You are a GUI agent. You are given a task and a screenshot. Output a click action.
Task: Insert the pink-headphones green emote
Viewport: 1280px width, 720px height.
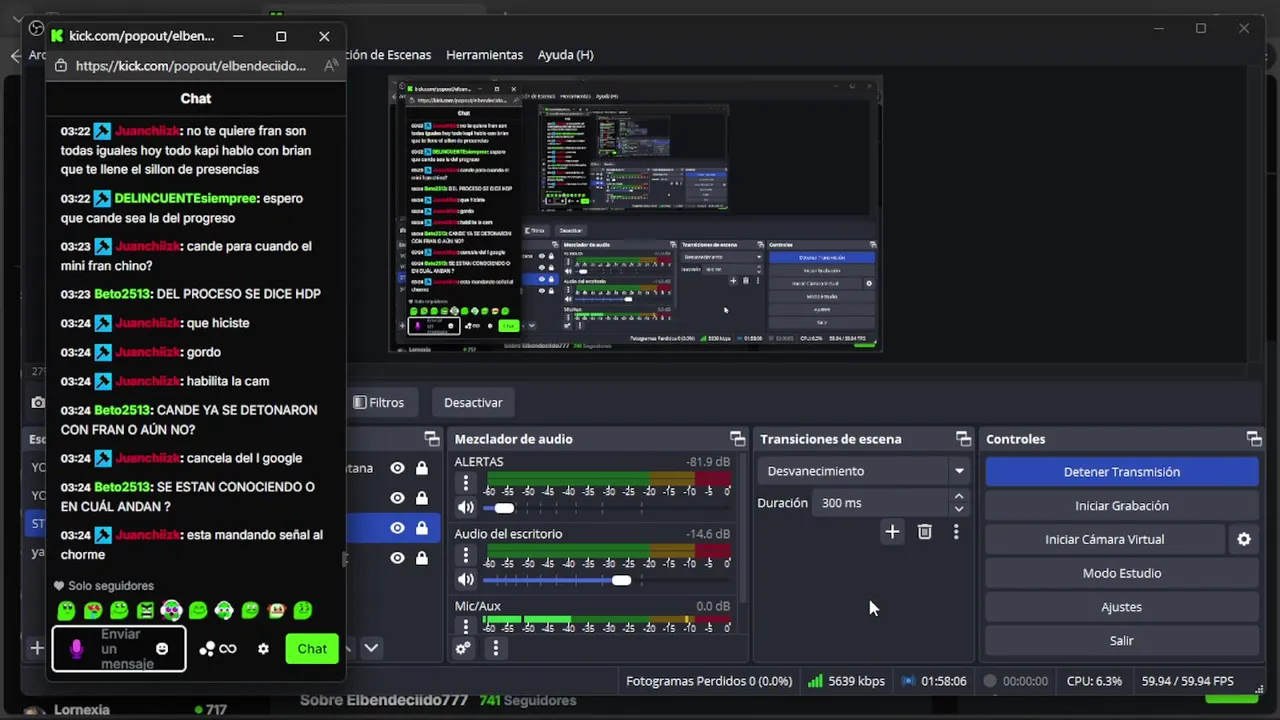click(172, 610)
